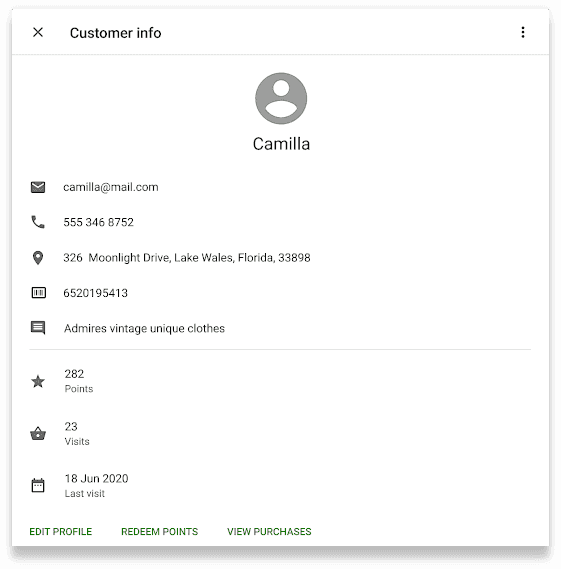
Task: Open View Purchases
Action: click(x=269, y=532)
